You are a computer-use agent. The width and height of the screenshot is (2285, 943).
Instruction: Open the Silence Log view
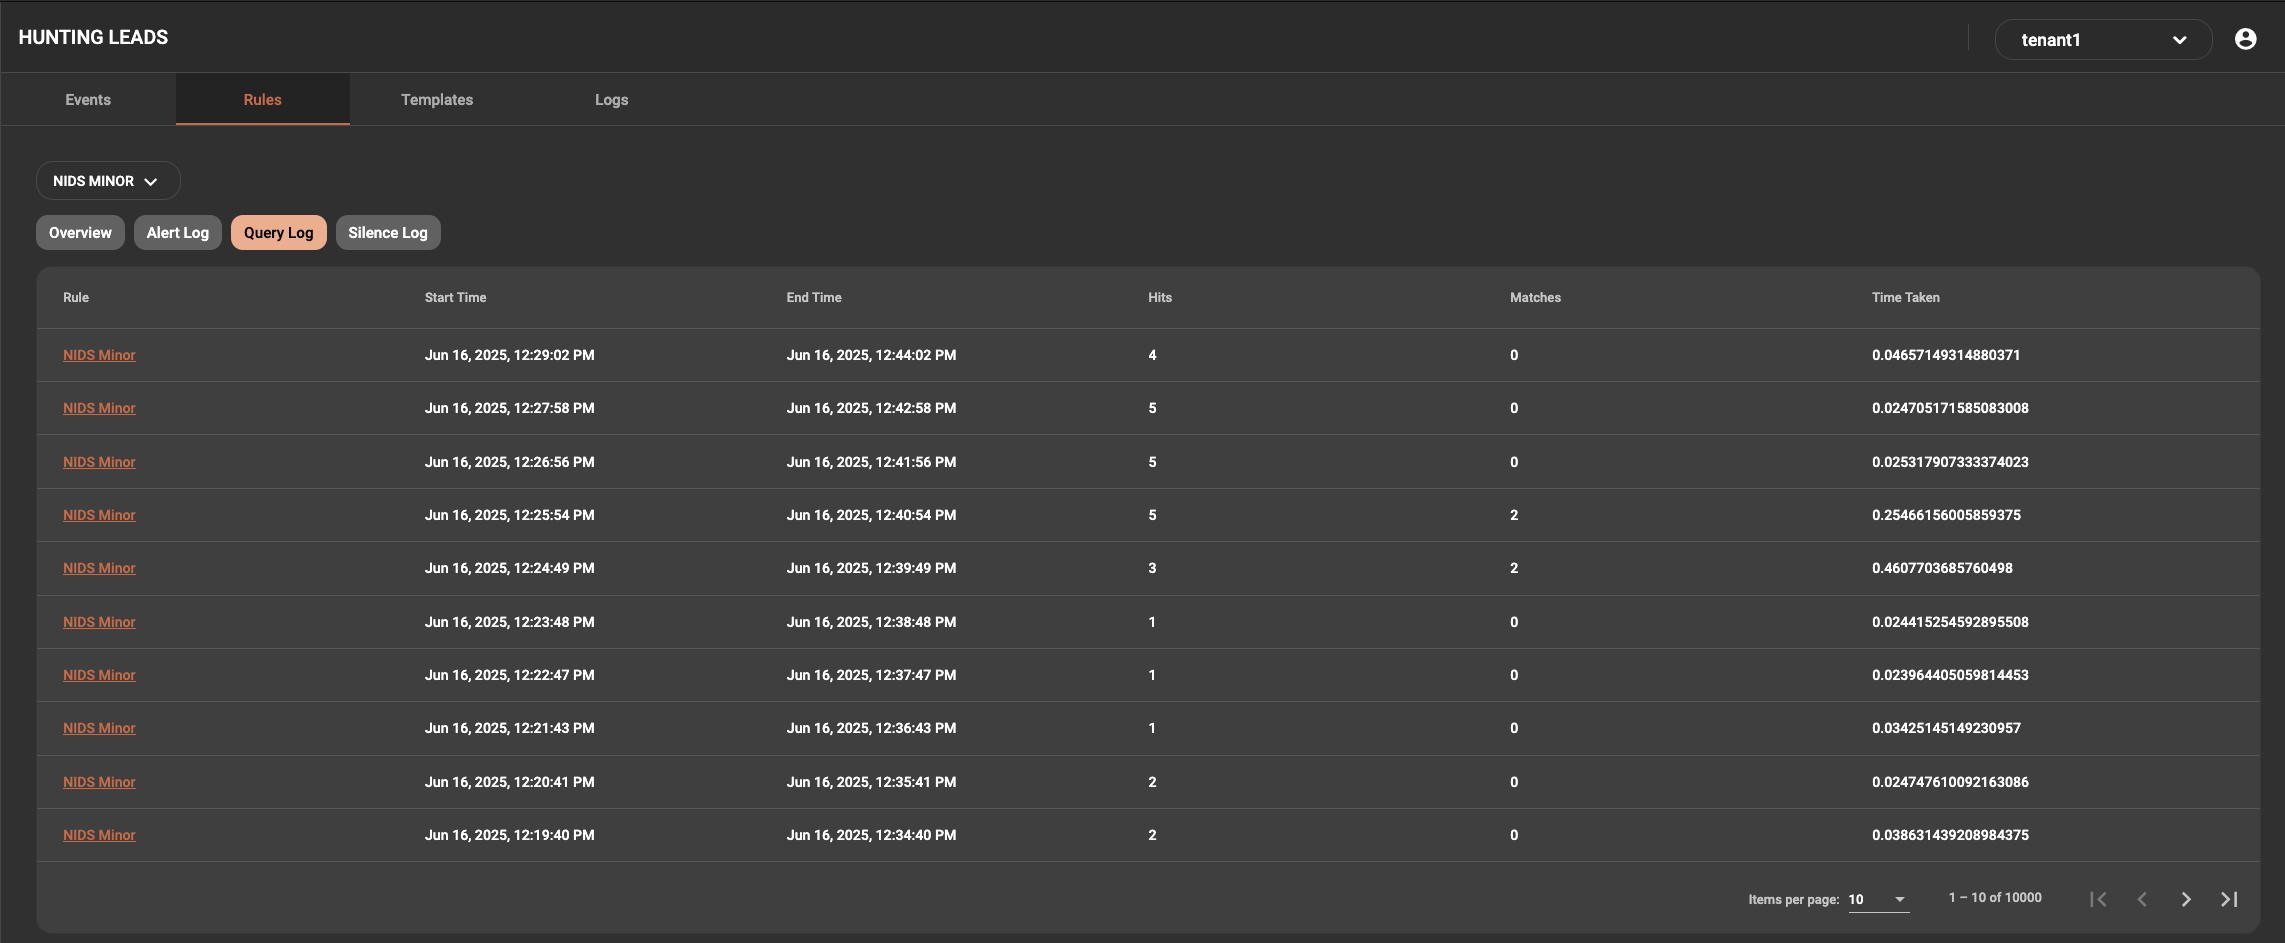387,233
